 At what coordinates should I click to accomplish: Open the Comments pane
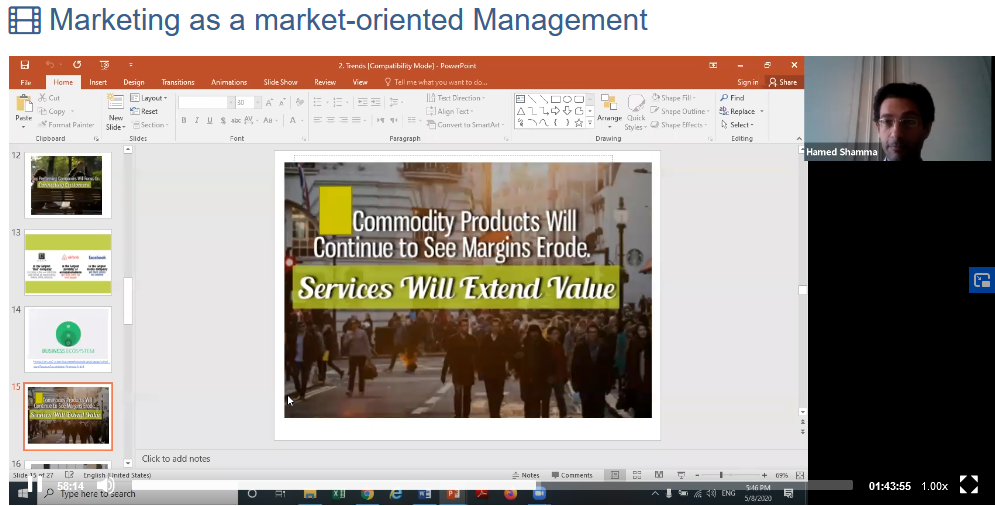[572, 475]
